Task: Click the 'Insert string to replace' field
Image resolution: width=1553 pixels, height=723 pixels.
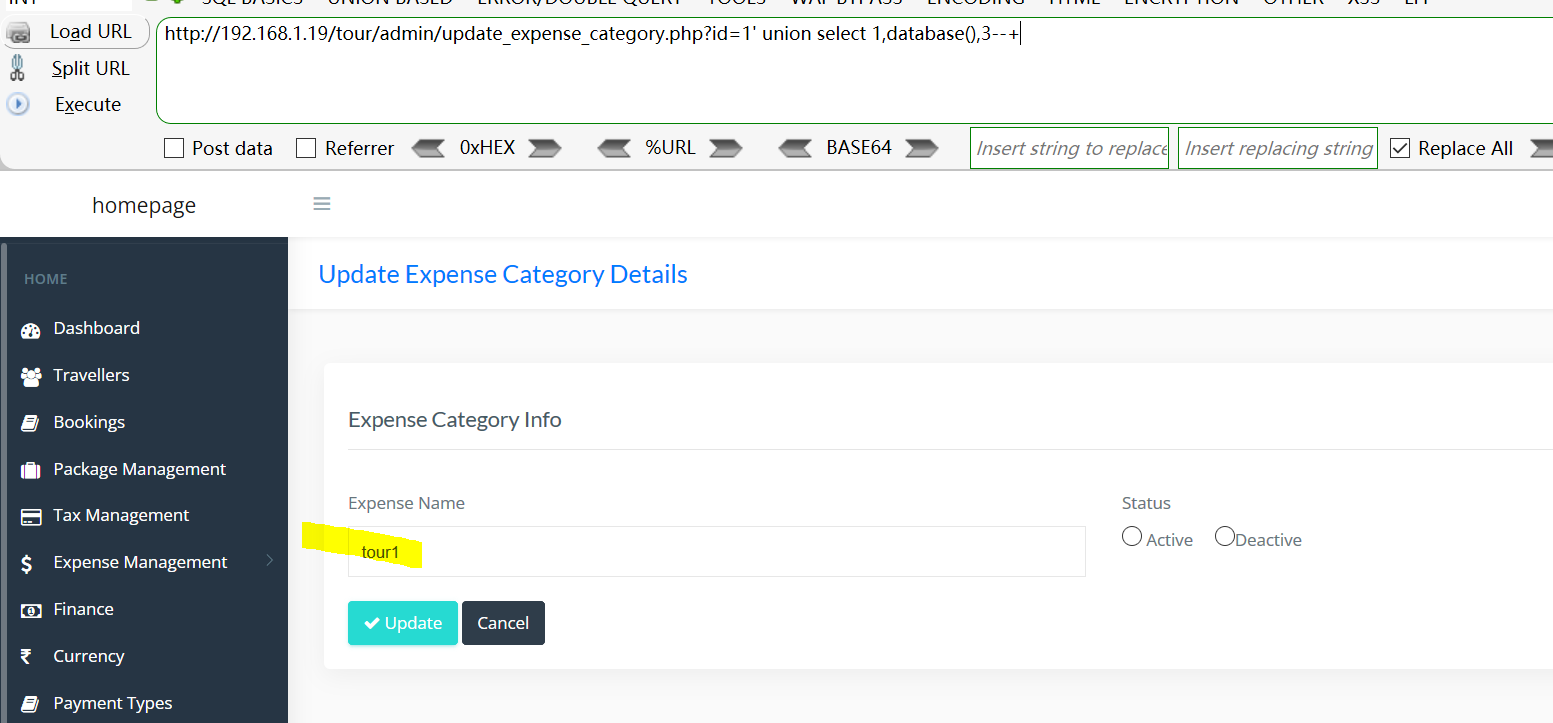Action: point(1069,148)
